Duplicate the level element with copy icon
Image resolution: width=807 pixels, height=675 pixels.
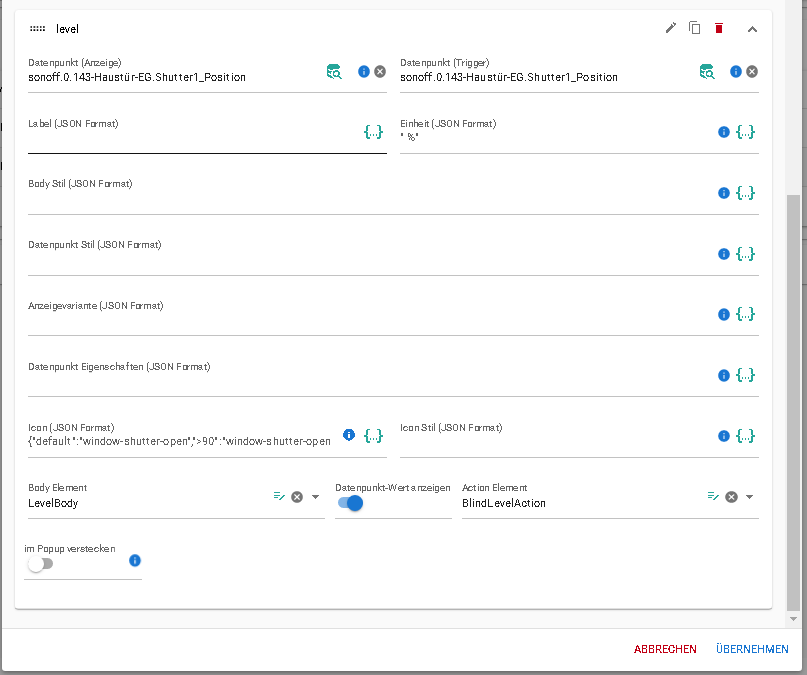(695, 28)
